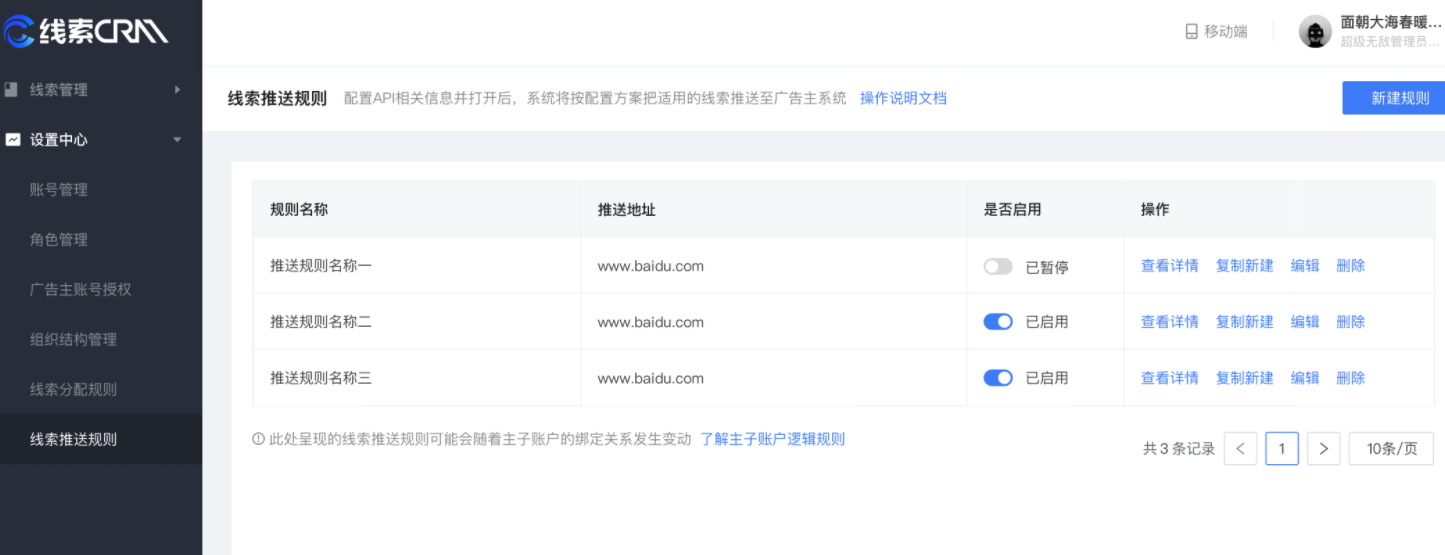Open 线索分配规则 in the sidebar
The height and width of the screenshot is (555, 1445).
click(73, 389)
